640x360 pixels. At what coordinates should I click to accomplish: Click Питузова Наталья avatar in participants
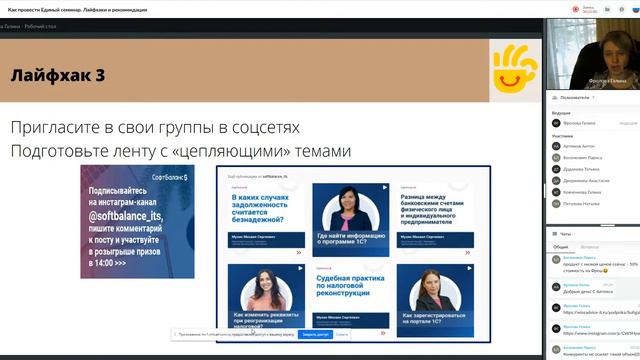tap(556, 204)
